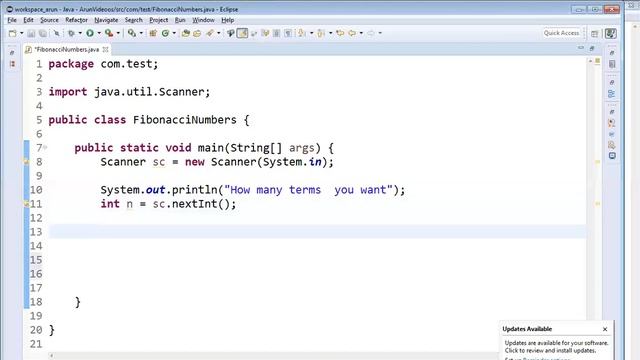The height and width of the screenshot is (360, 640).
Task: Open the Package Explorer fast view icon
Action: click(12, 64)
